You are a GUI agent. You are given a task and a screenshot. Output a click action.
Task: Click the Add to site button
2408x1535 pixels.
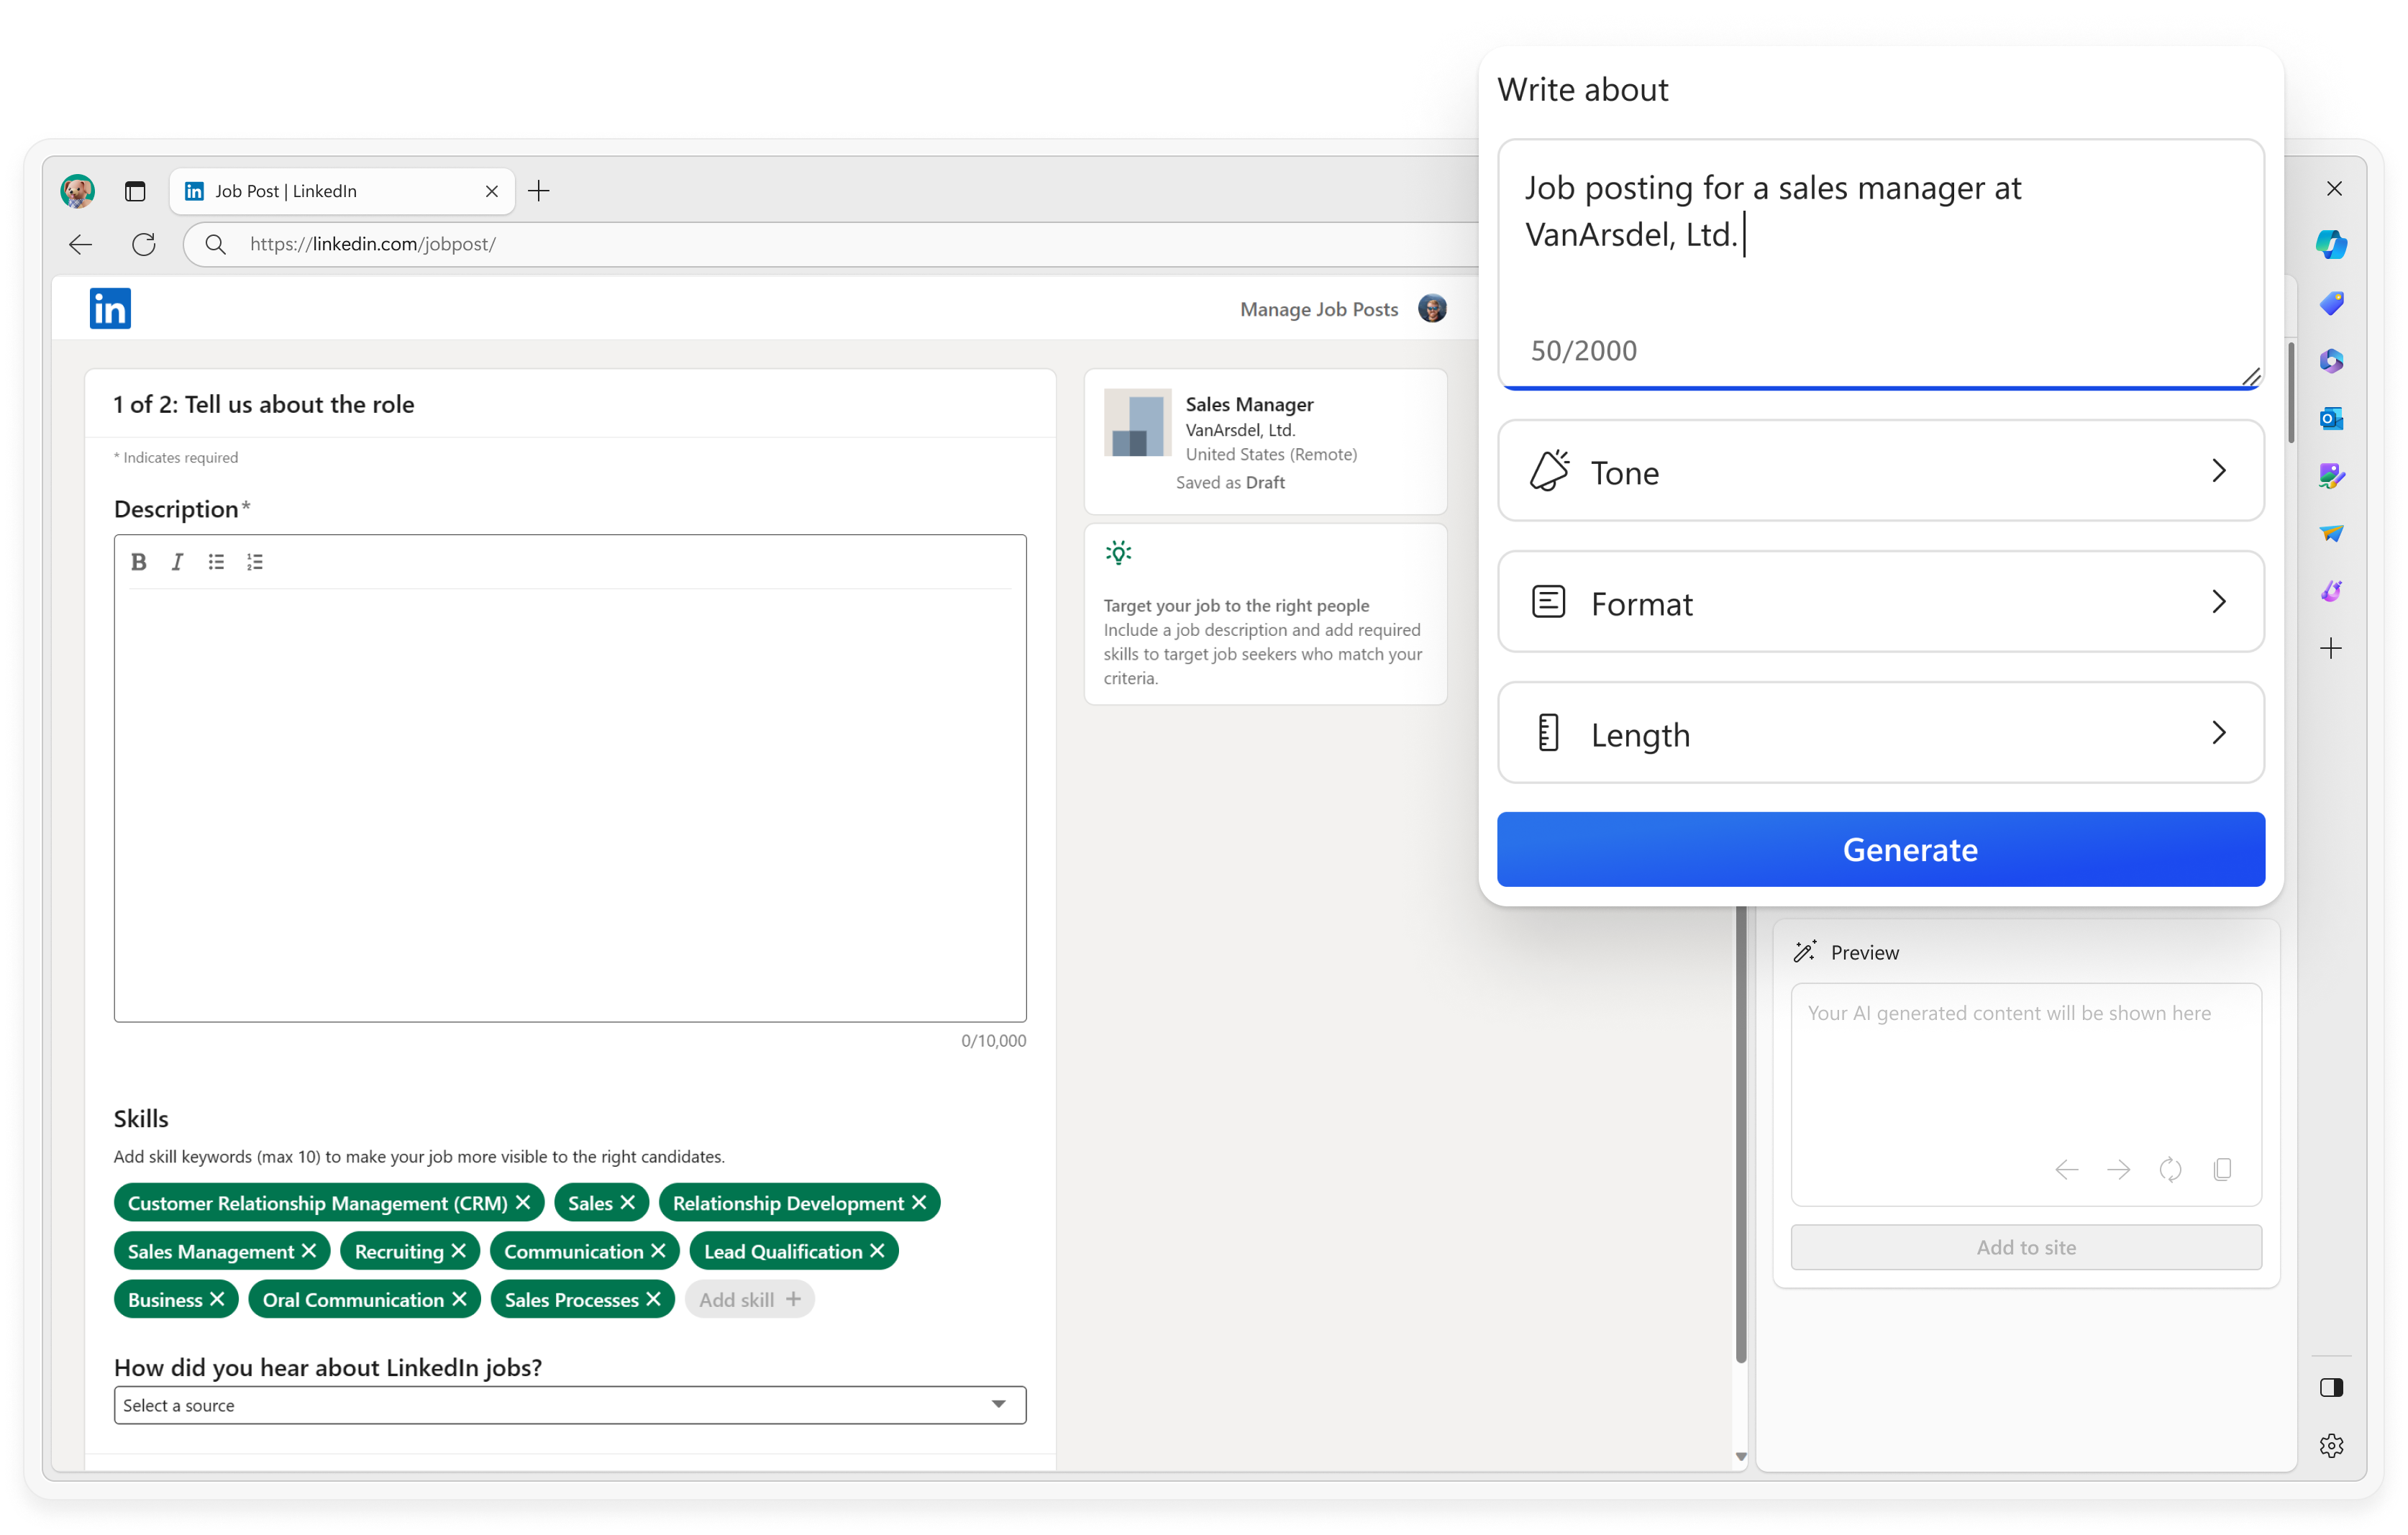point(2026,1248)
